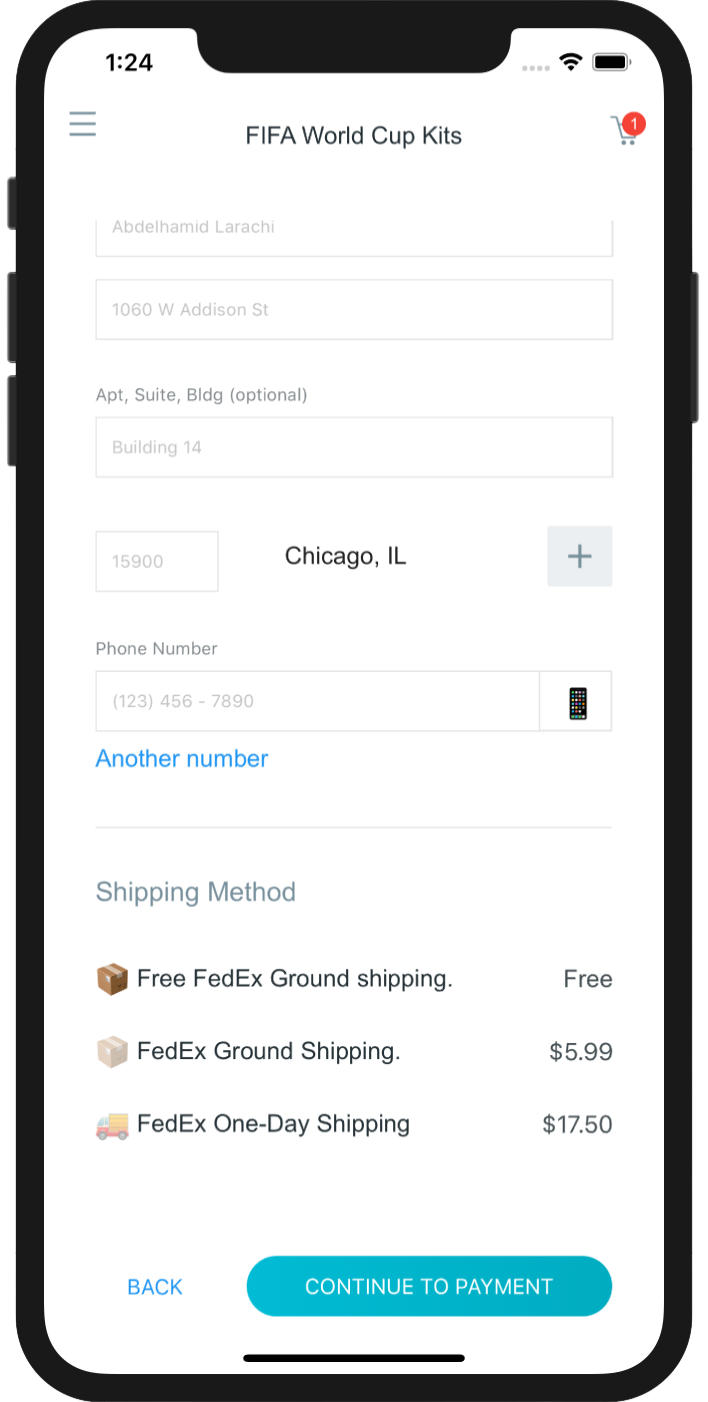The height and width of the screenshot is (1402, 708).
Task: Tap the light box icon for FedEx Ground
Action: (112, 1052)
